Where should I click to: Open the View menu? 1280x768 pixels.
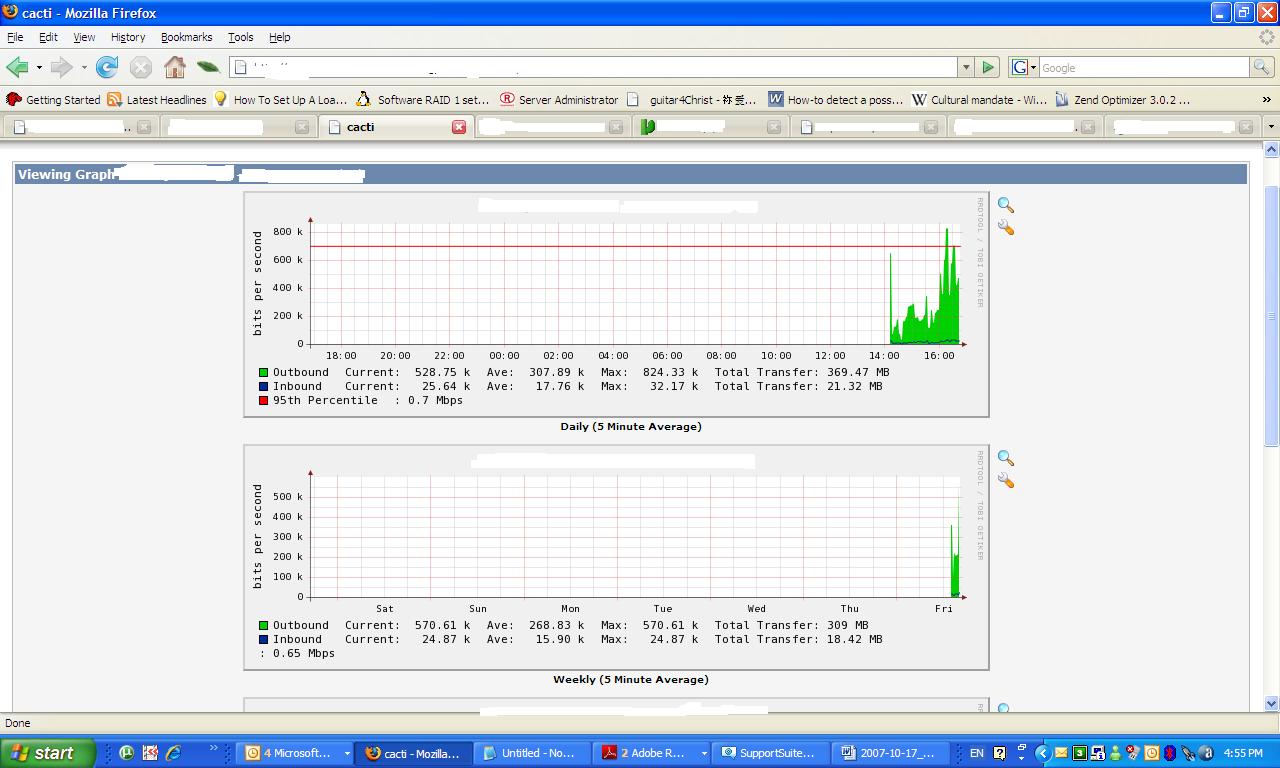coord(84,37)
